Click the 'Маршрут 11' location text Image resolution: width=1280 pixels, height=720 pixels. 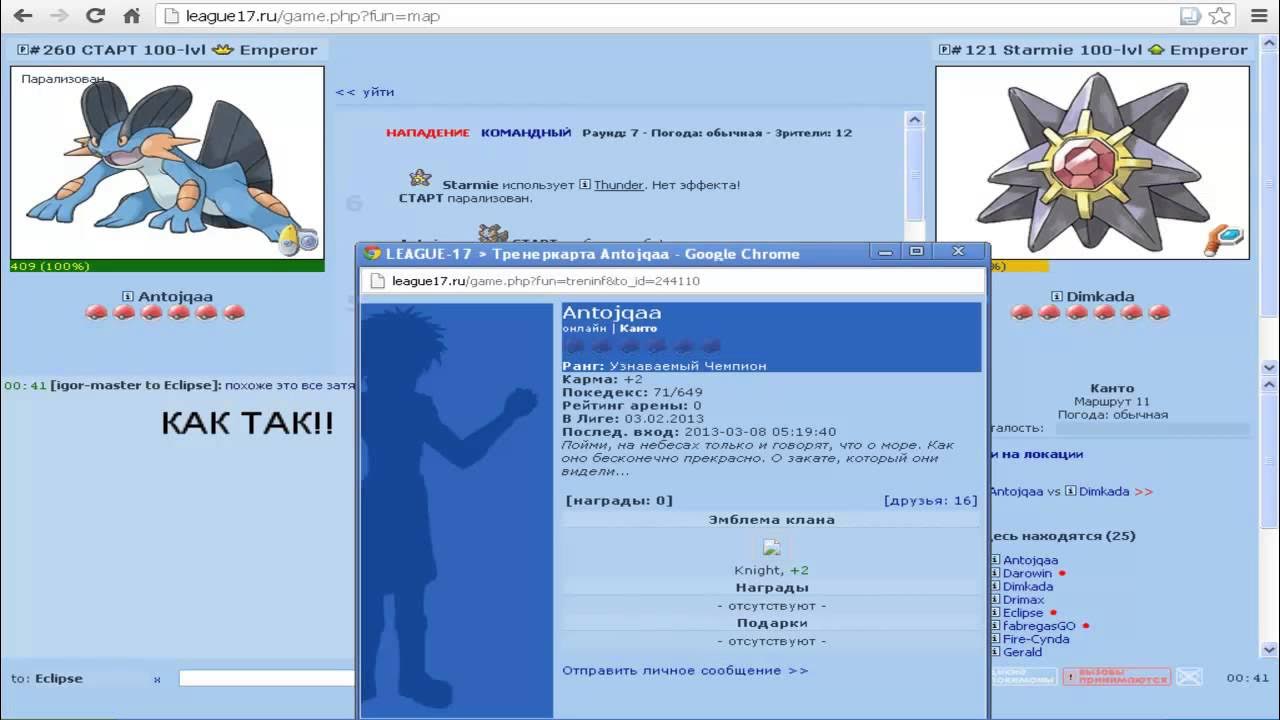click(1112, 401)
